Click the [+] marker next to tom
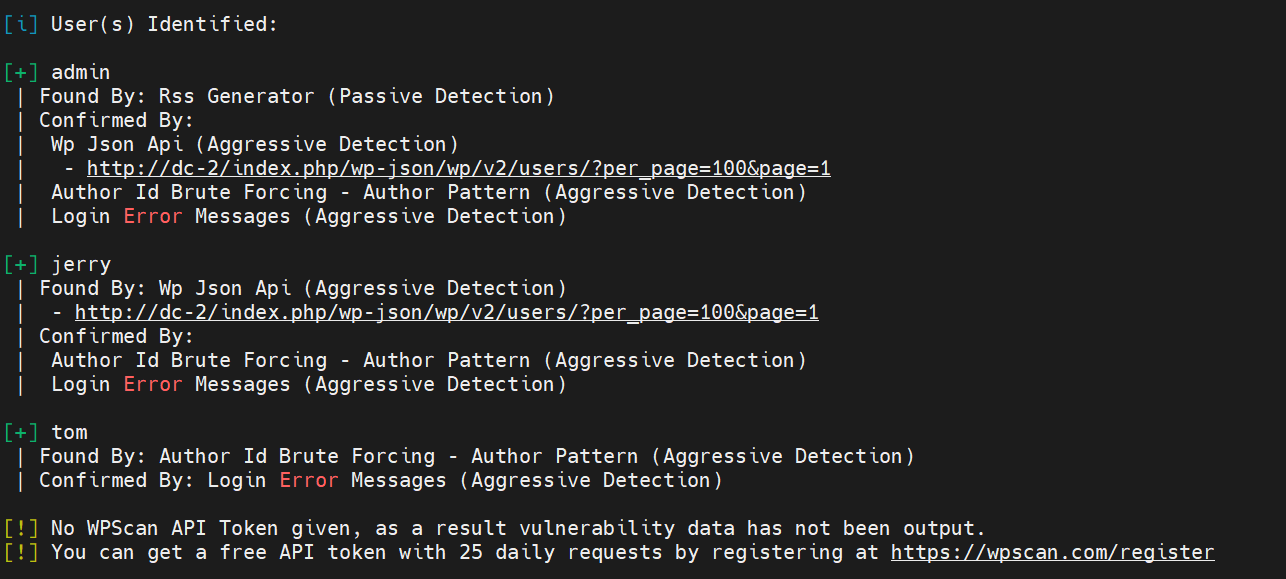 [x=21, y=432]
